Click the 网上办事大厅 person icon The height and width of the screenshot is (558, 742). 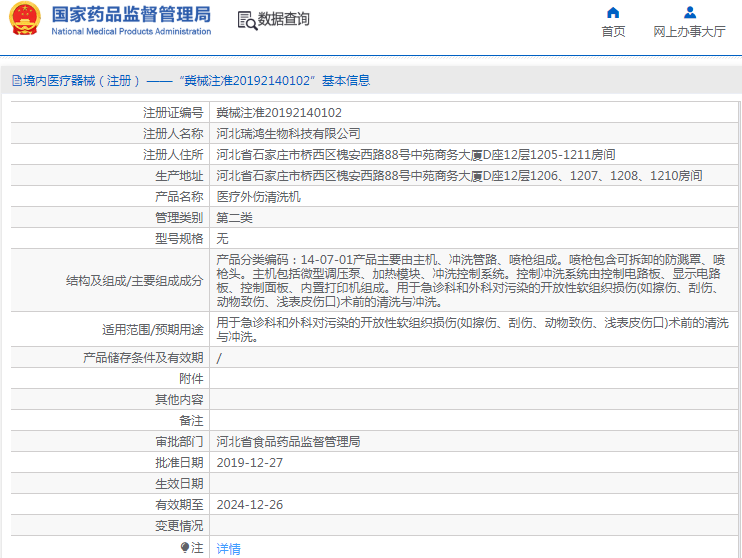click(x=689, y=13)
